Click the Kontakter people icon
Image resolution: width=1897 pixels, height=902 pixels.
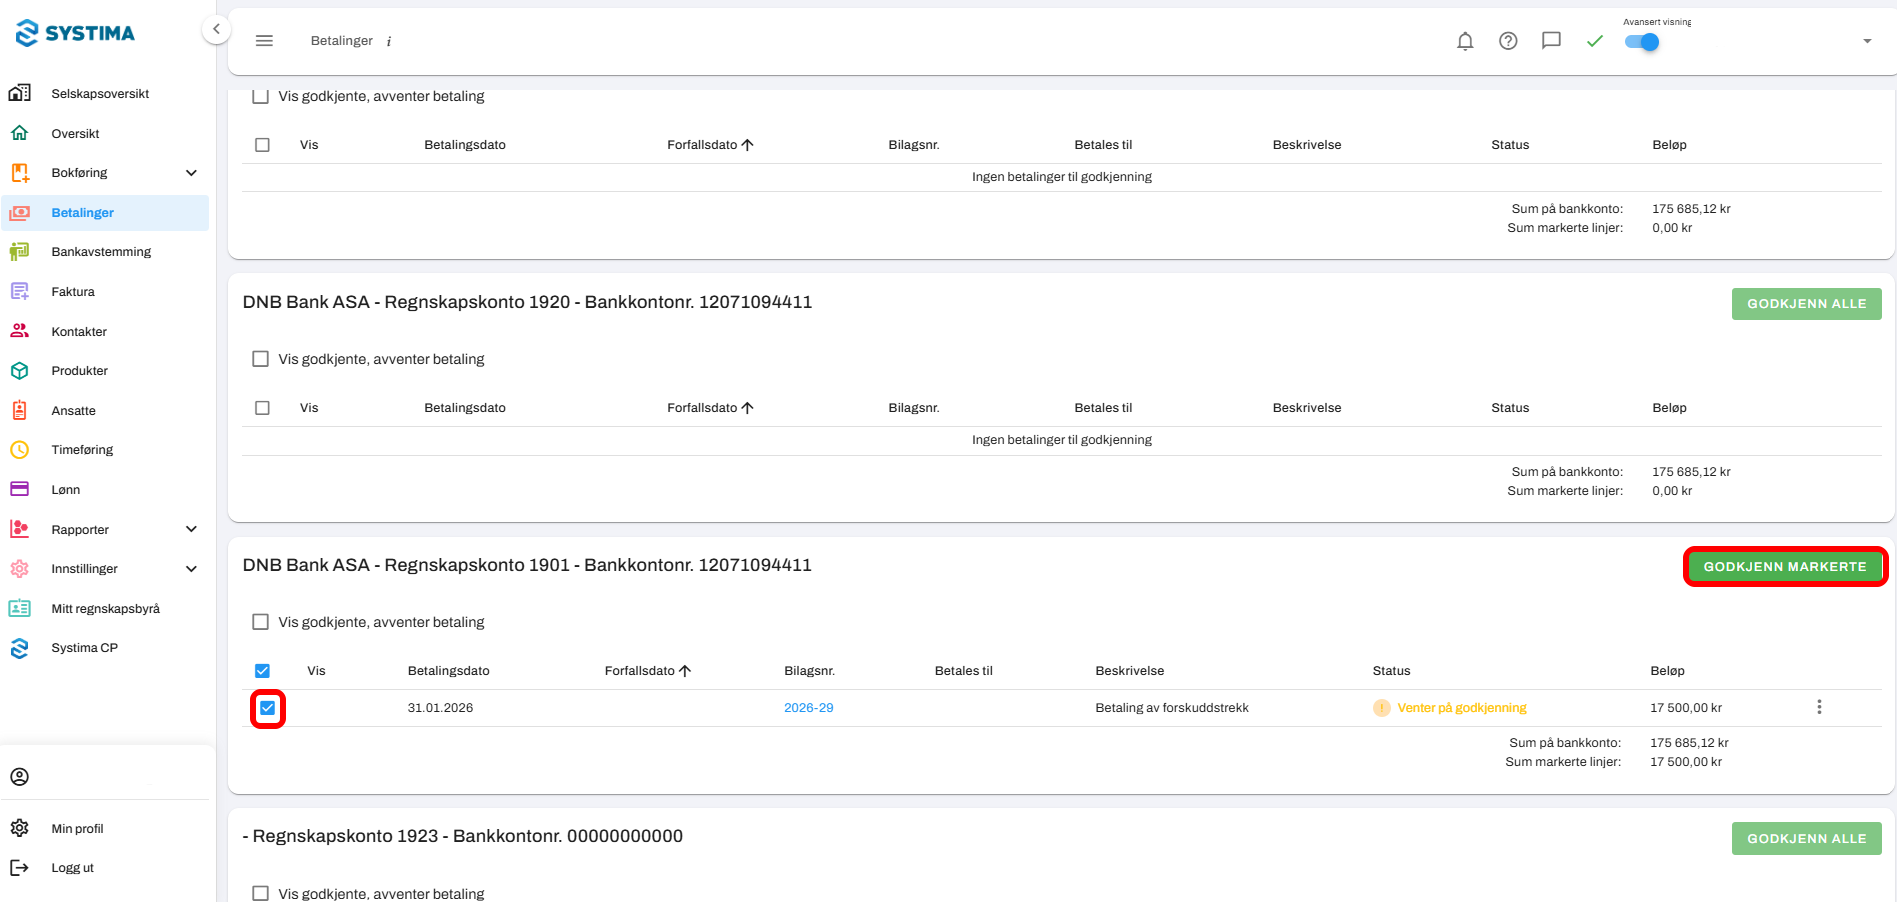pos(19,331)
